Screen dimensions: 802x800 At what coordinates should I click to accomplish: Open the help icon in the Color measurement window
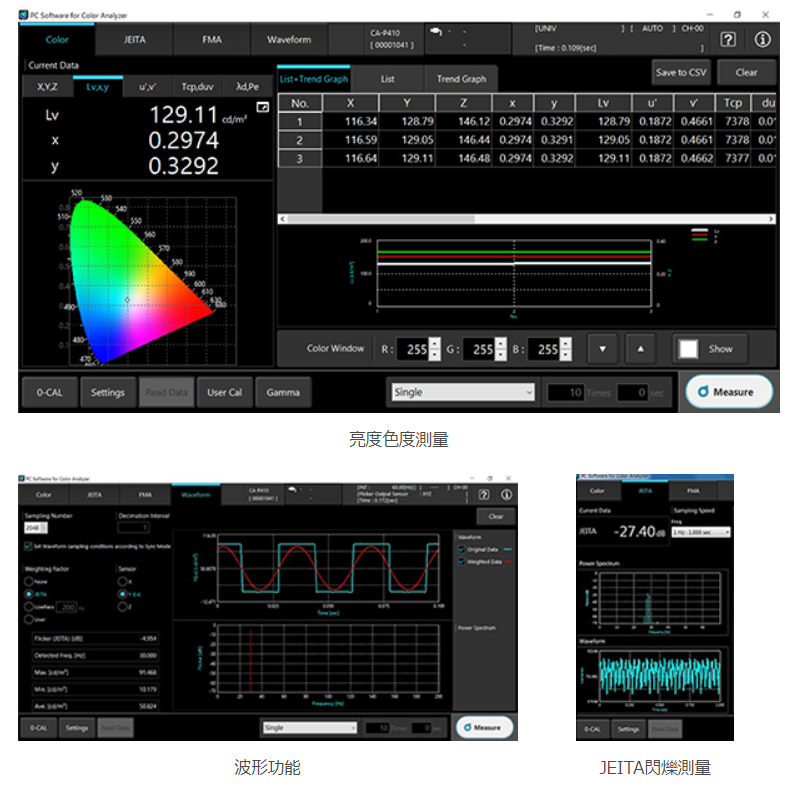[x=727, y=39]
